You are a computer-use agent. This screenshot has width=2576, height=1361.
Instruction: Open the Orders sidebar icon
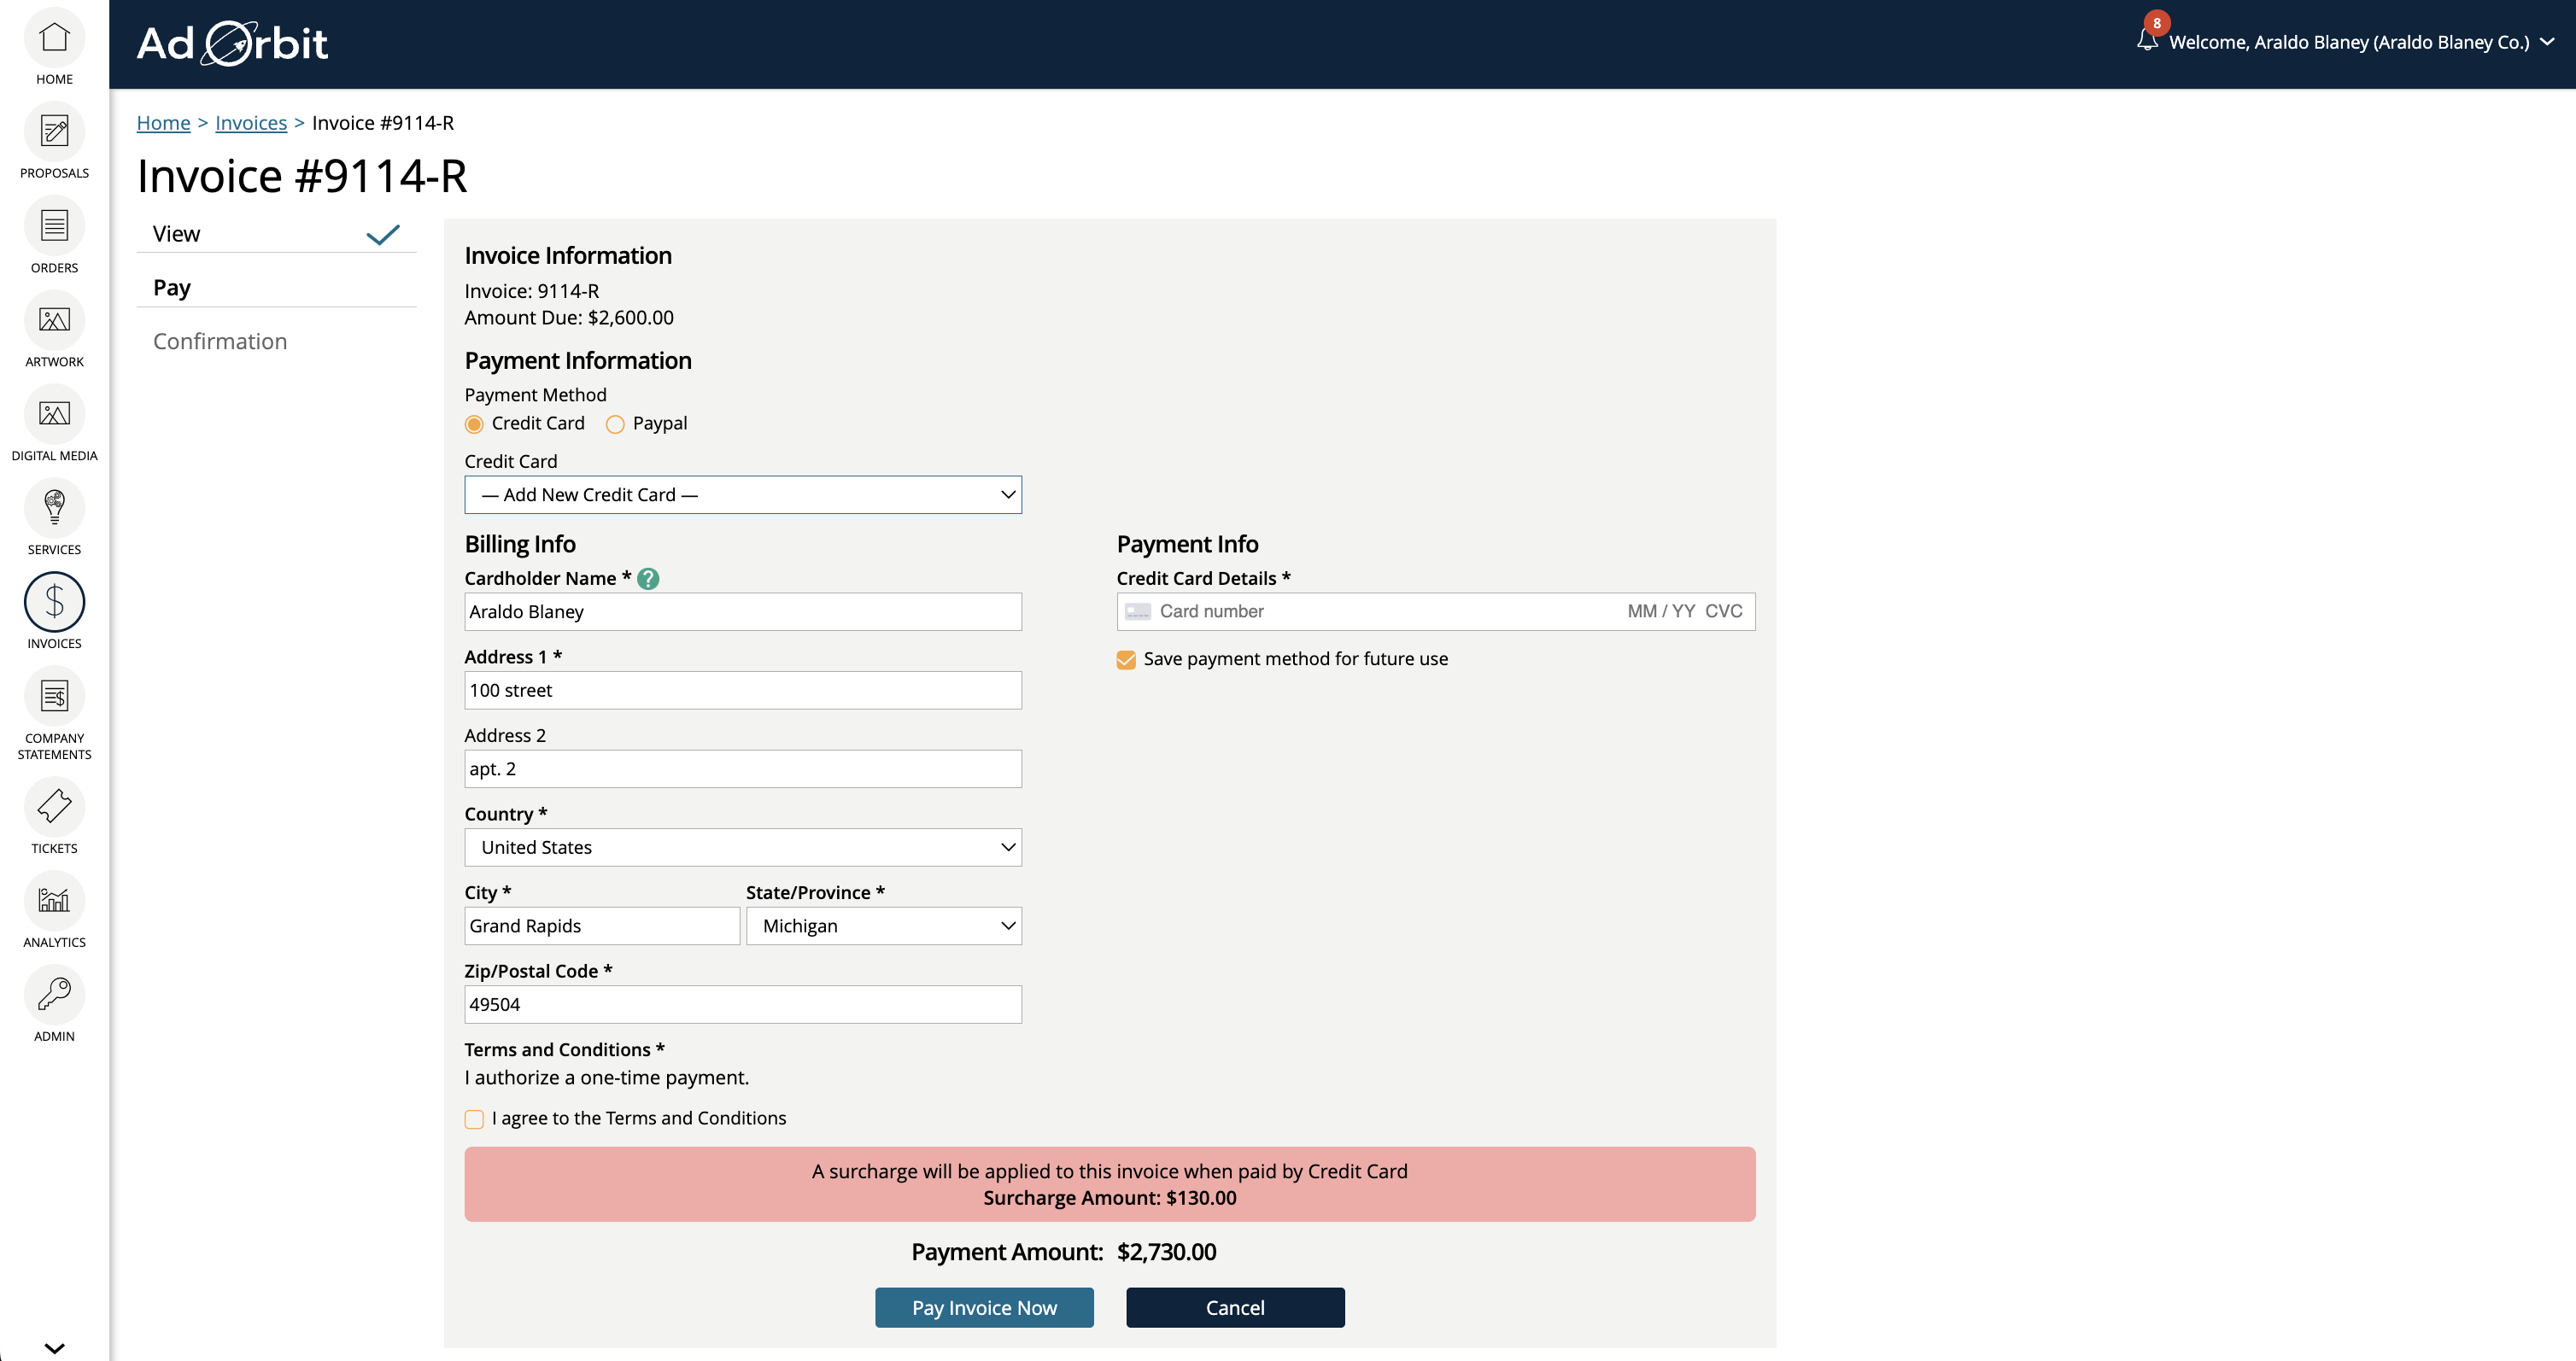54,226
